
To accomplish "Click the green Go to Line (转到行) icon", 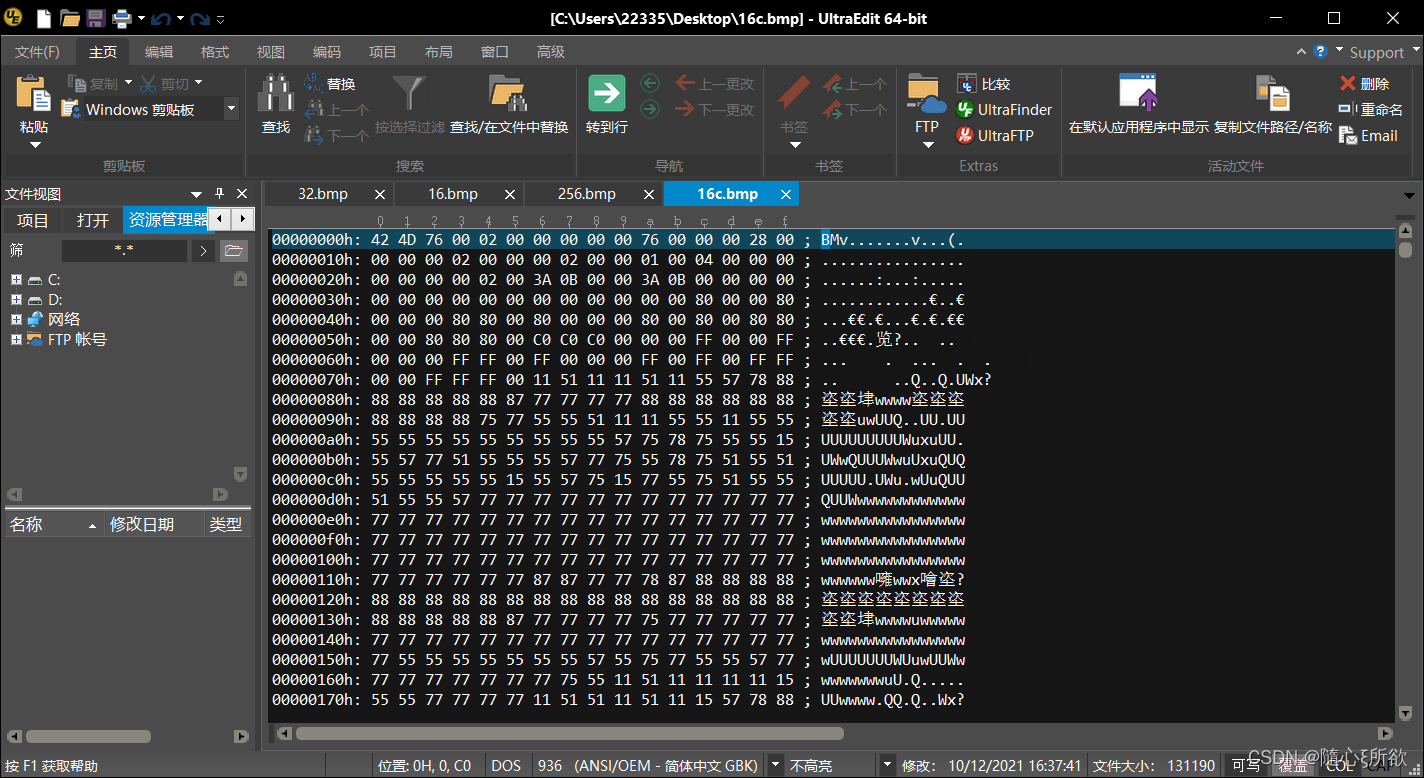I will point(606,94).
